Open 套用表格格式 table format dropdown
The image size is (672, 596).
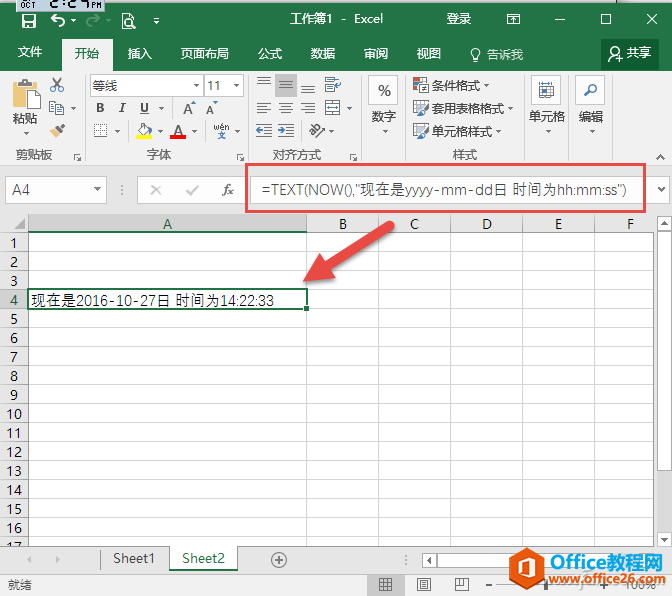pyautogui.click(x=463, y=108)
